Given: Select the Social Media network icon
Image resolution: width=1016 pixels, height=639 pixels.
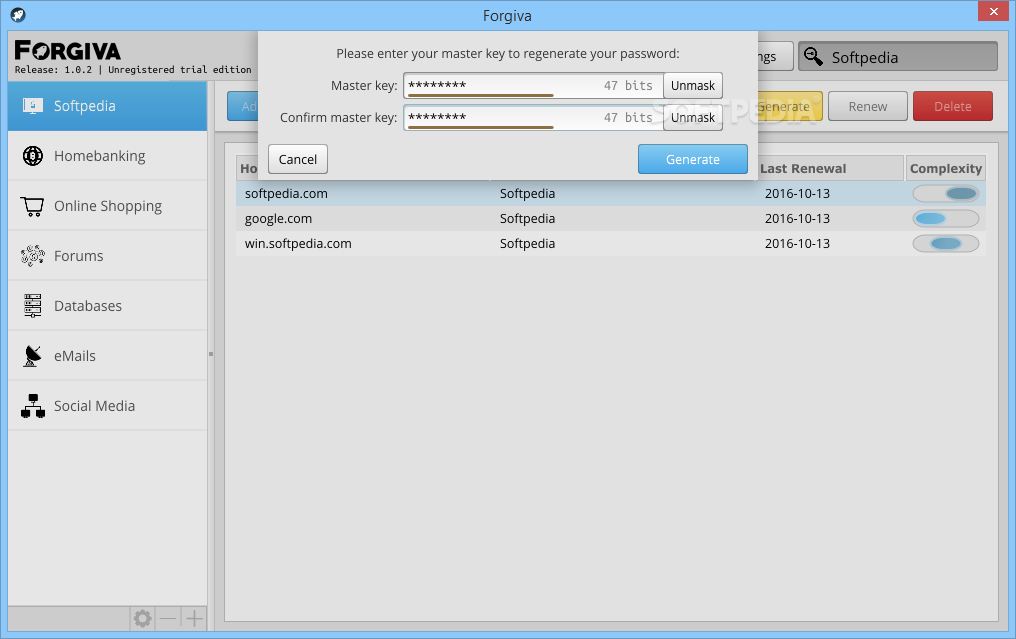Looking at the screenshot, I should (x=32, y=406).
